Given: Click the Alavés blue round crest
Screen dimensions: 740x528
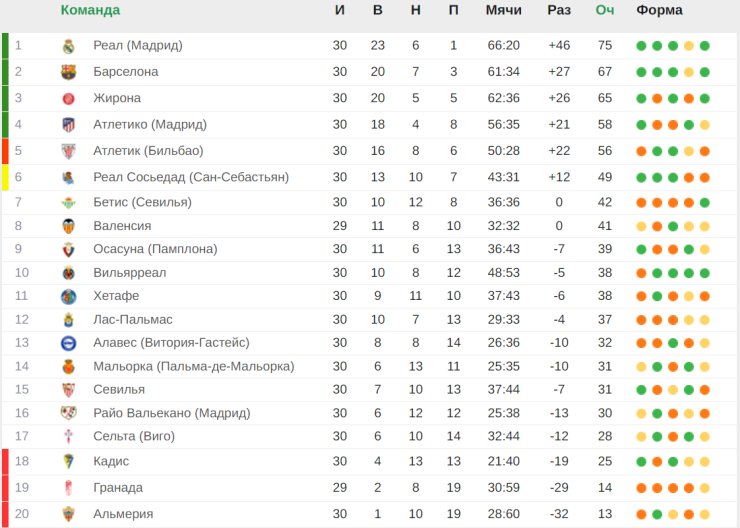Looking at the screenshot, I should click(x=68, y=343).
